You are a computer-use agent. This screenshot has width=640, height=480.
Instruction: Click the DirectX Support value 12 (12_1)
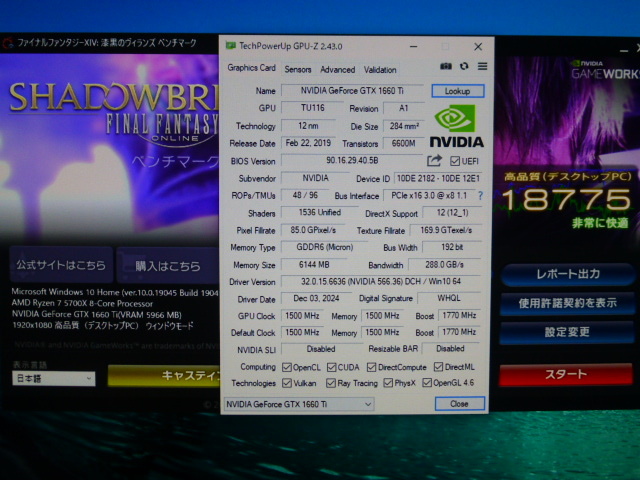(x=452, y=213)
